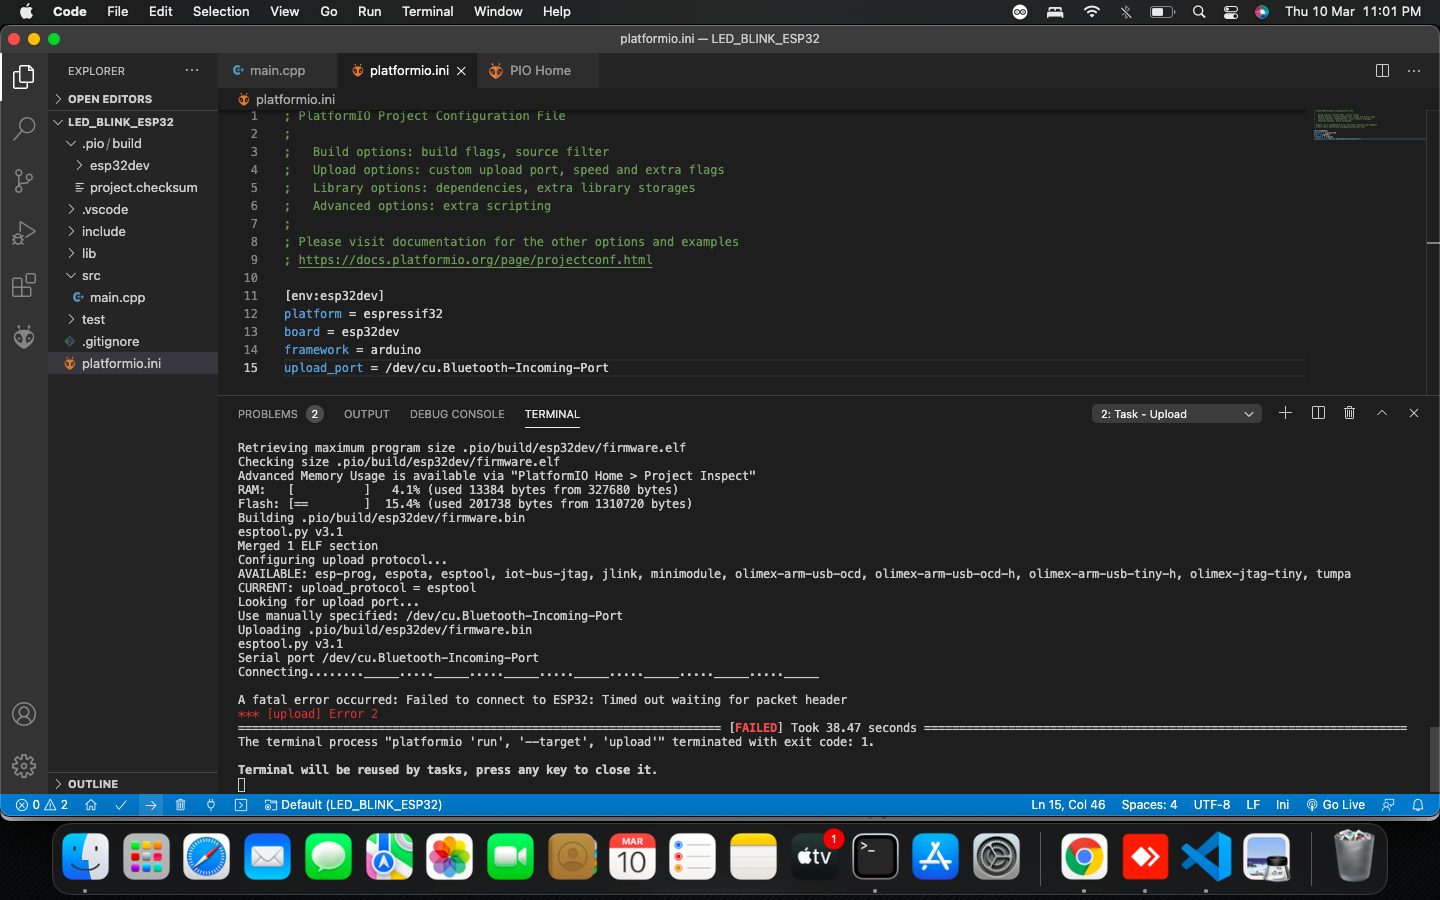Viewport: 1440px width, 900px height.
Task: Open the Selection menu in menu bar
Action: coord(221,12)
